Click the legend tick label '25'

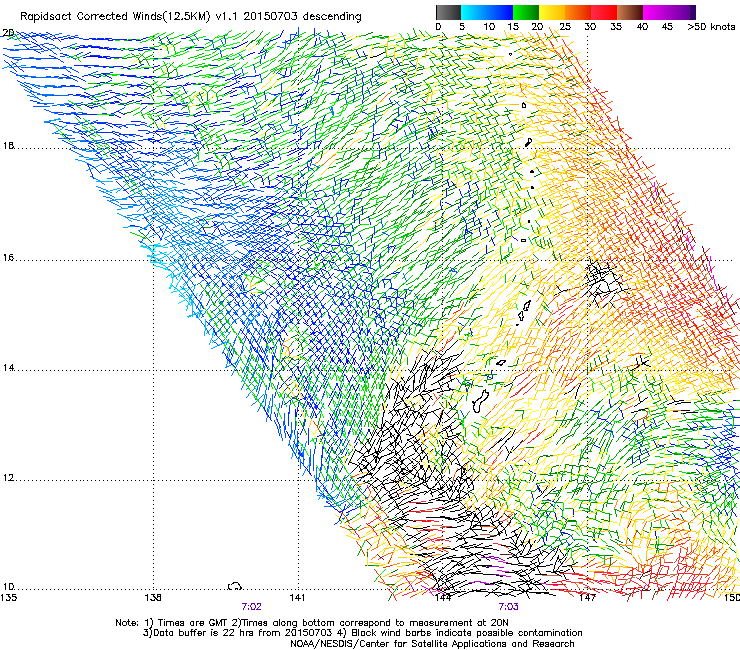tap(565, 27)
